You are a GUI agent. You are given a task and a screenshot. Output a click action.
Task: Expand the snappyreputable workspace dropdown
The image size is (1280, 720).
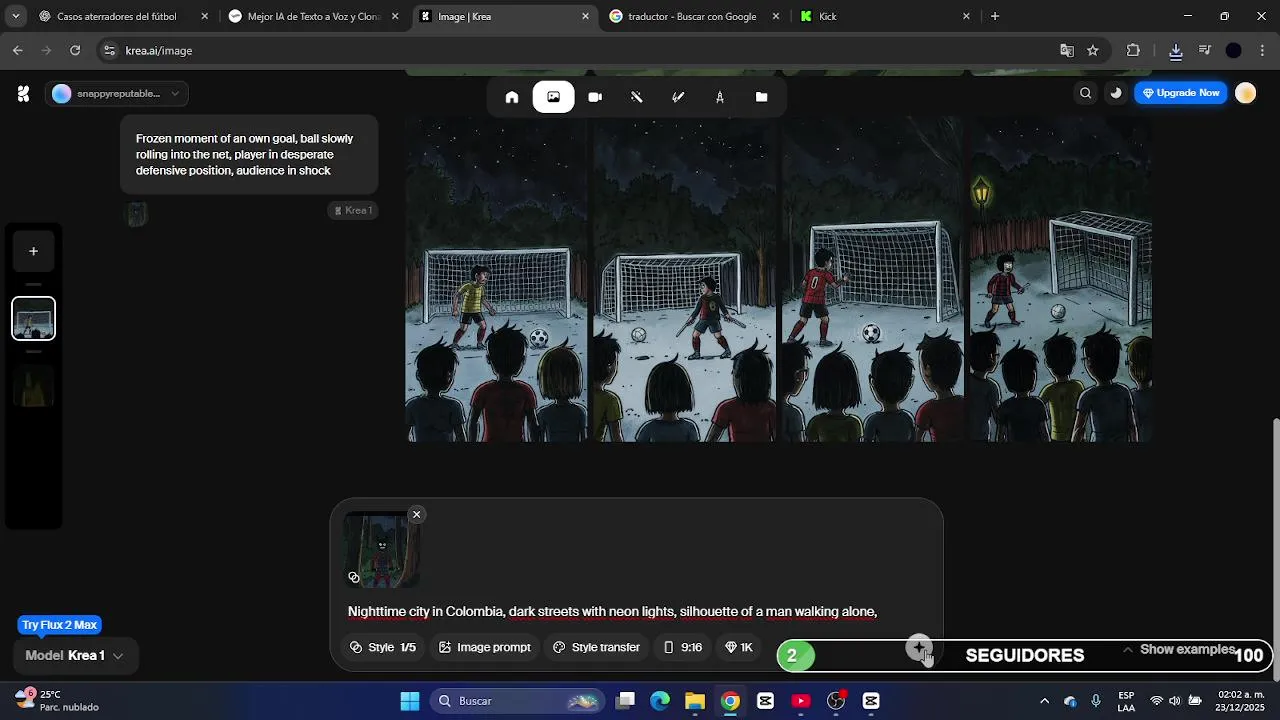coord(117,94)
